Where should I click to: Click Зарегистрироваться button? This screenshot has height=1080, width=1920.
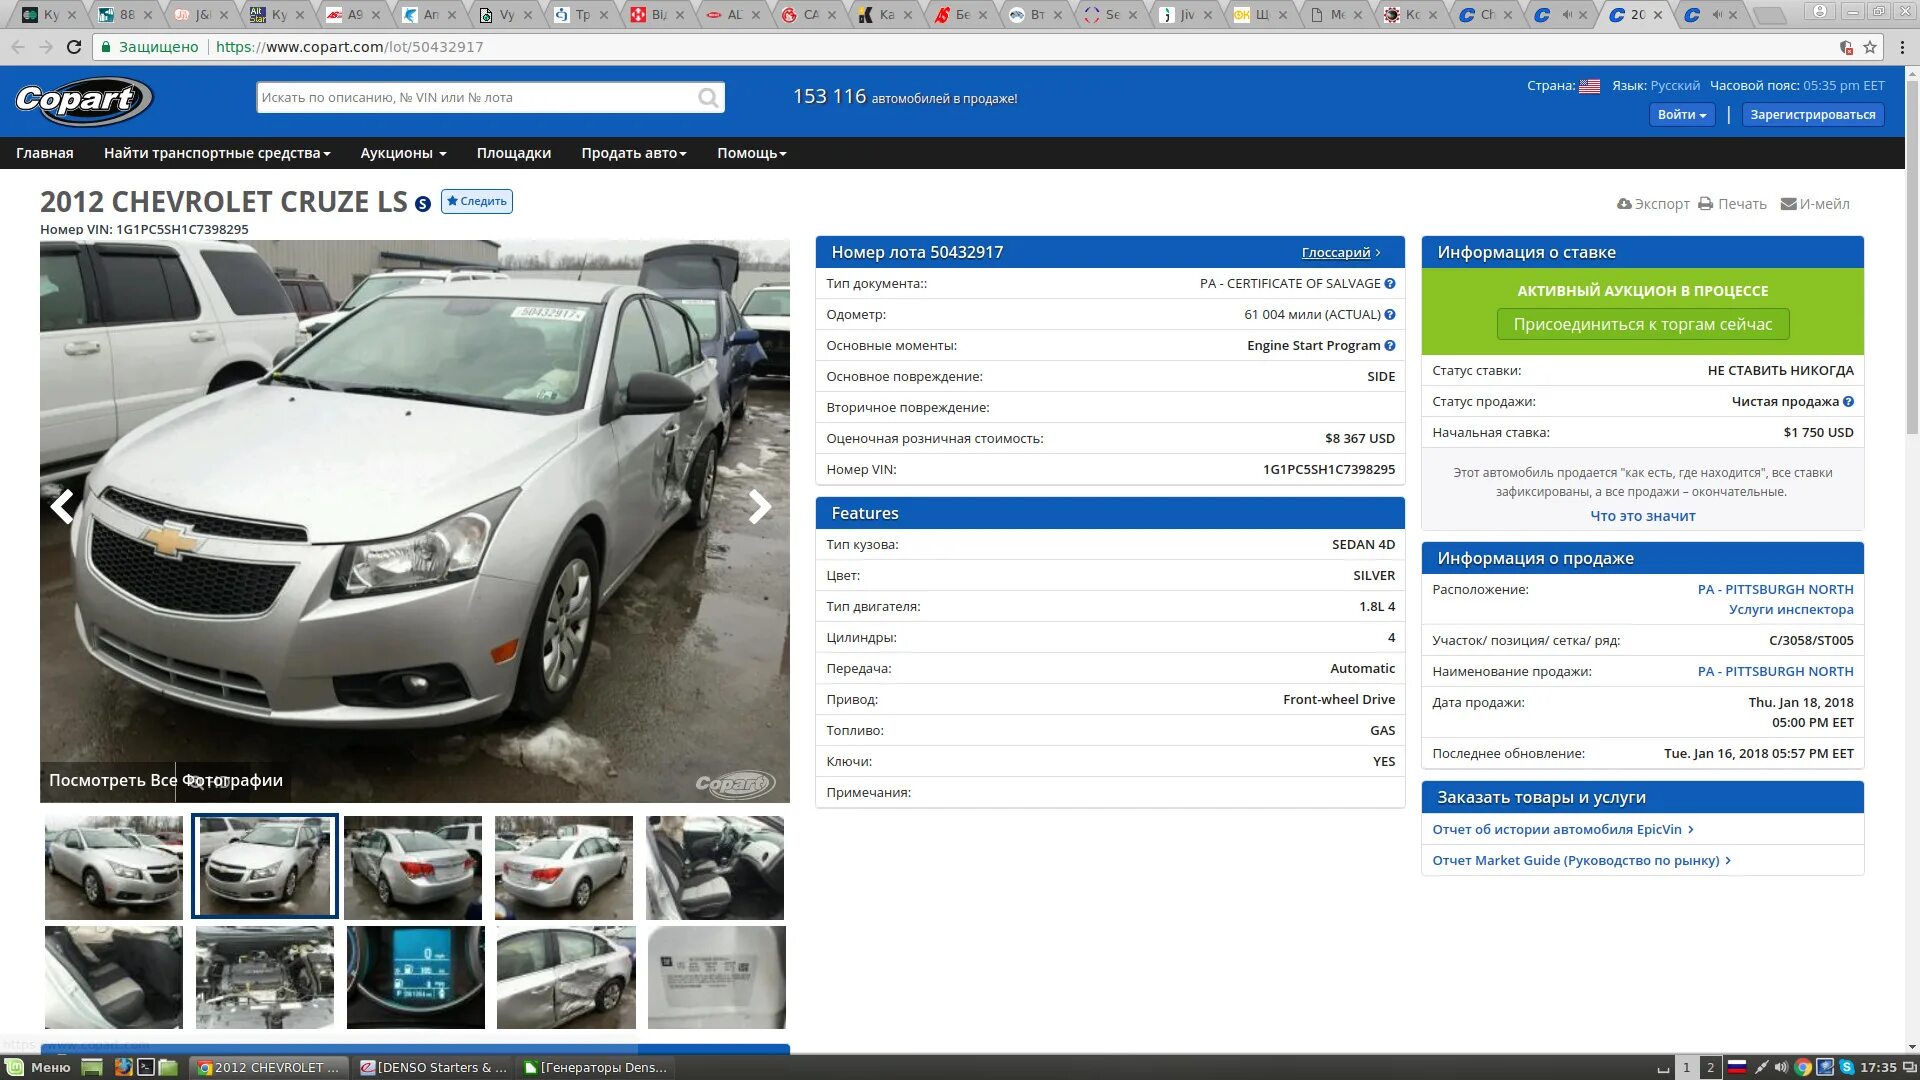click(x=1813, y=115)
